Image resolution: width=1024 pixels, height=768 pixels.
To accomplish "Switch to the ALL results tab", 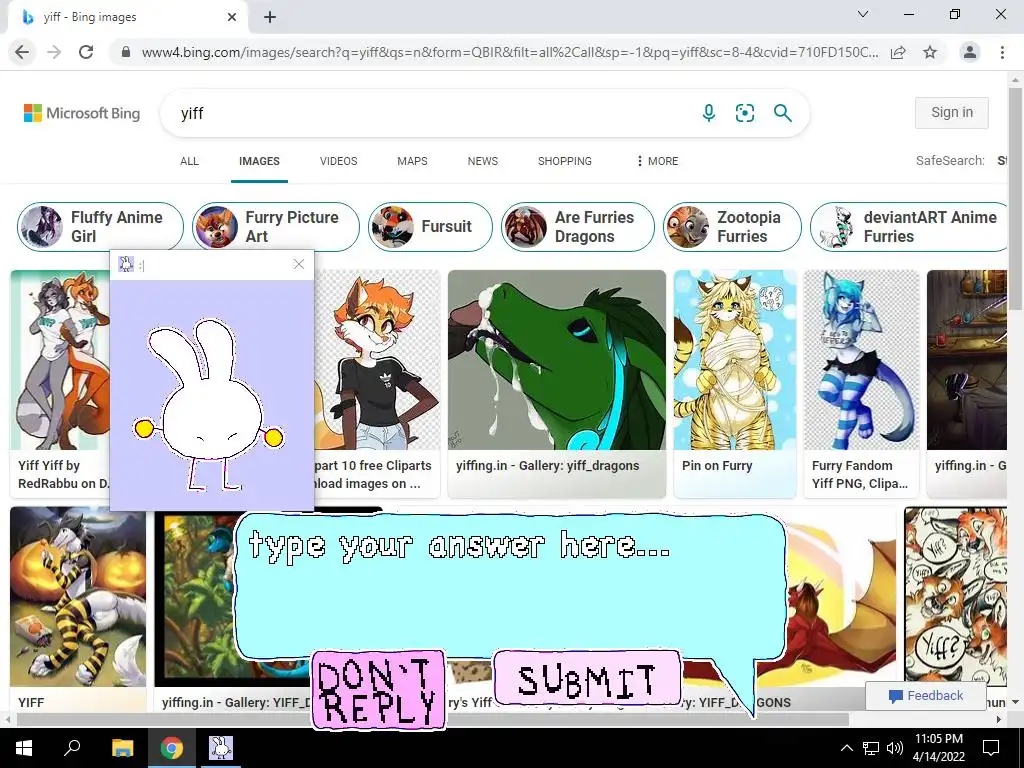I will pyautogui.click(x=189, y=161).
